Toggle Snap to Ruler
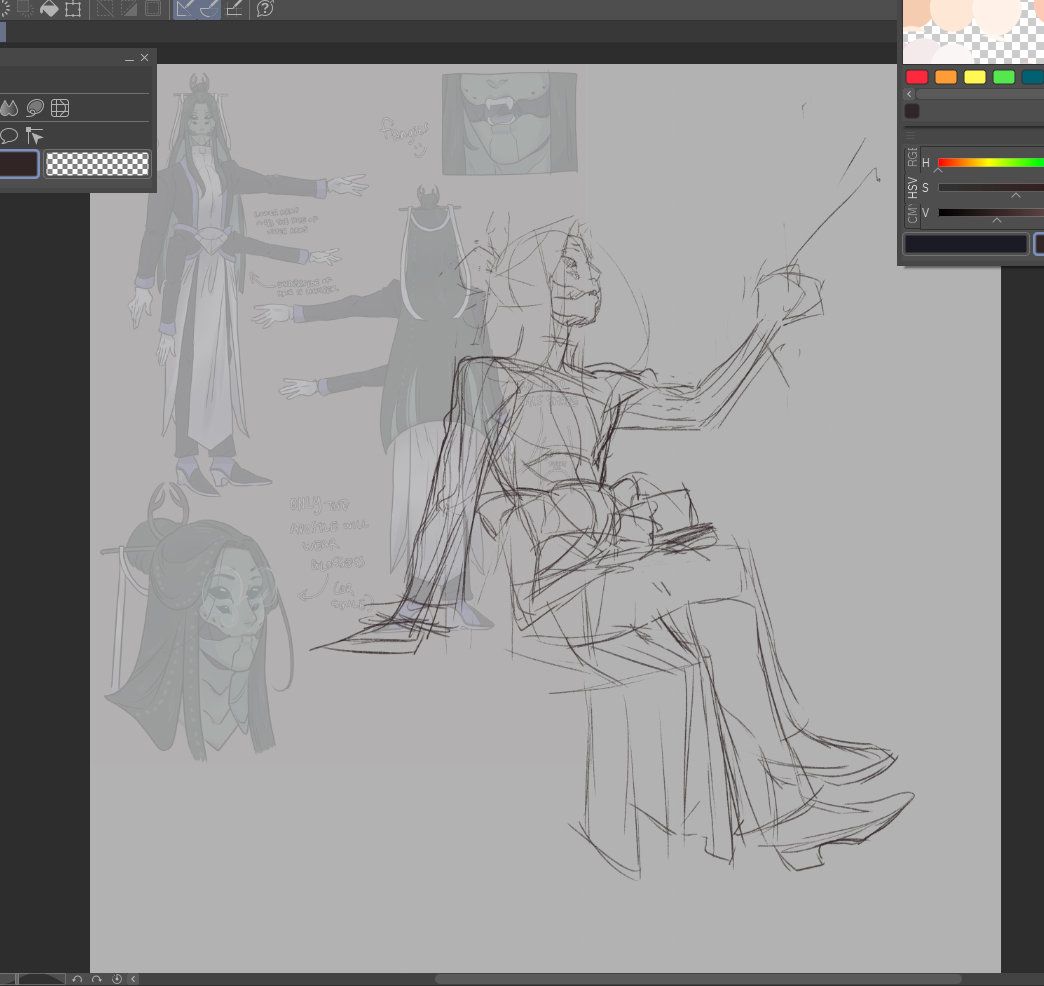The height and width of the screenshot is (986, 1044). click(185, 9)
